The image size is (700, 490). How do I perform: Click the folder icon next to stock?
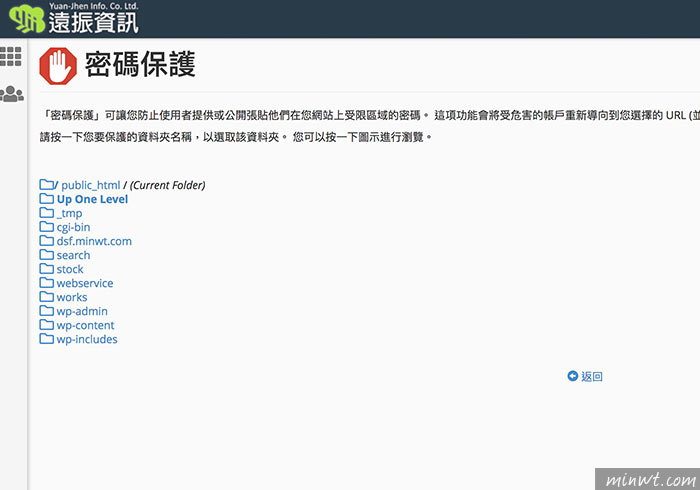[x=46, y=268]
